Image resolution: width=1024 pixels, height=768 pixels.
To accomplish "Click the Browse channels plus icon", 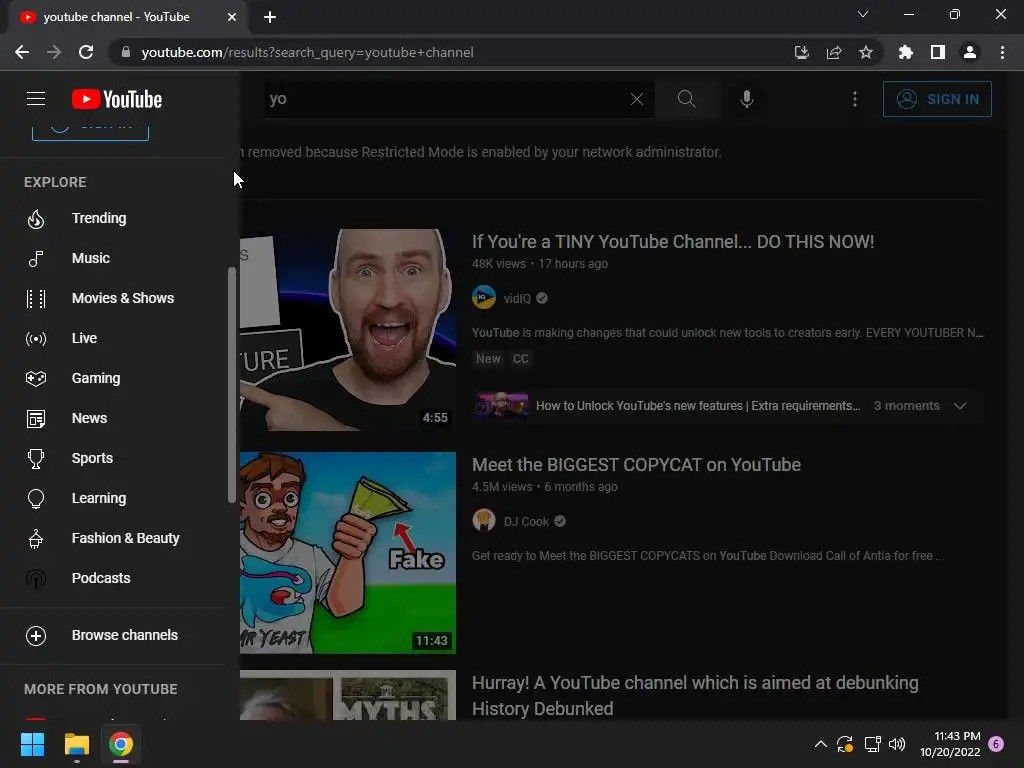I will click(36, 635).
